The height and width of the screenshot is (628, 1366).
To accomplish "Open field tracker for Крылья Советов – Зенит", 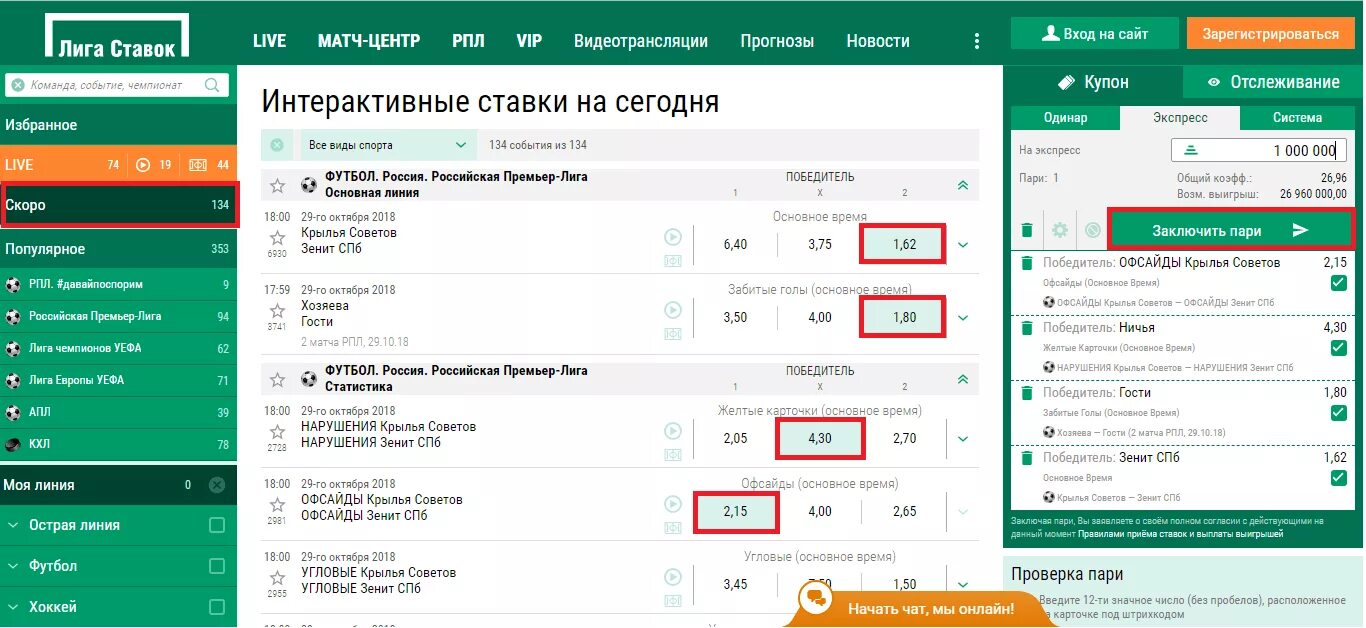I will pos(673,261).
